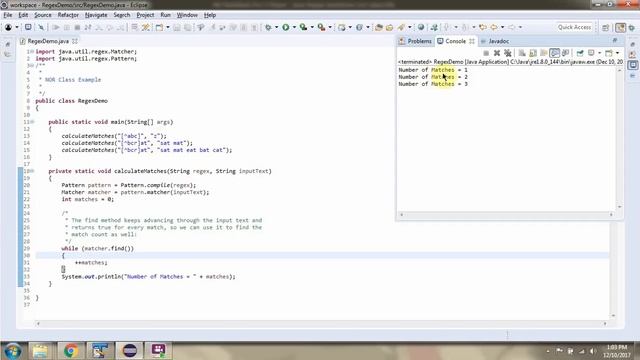Open the Project menu
This screenshot has height=360, width=640.
pos(145,15)
